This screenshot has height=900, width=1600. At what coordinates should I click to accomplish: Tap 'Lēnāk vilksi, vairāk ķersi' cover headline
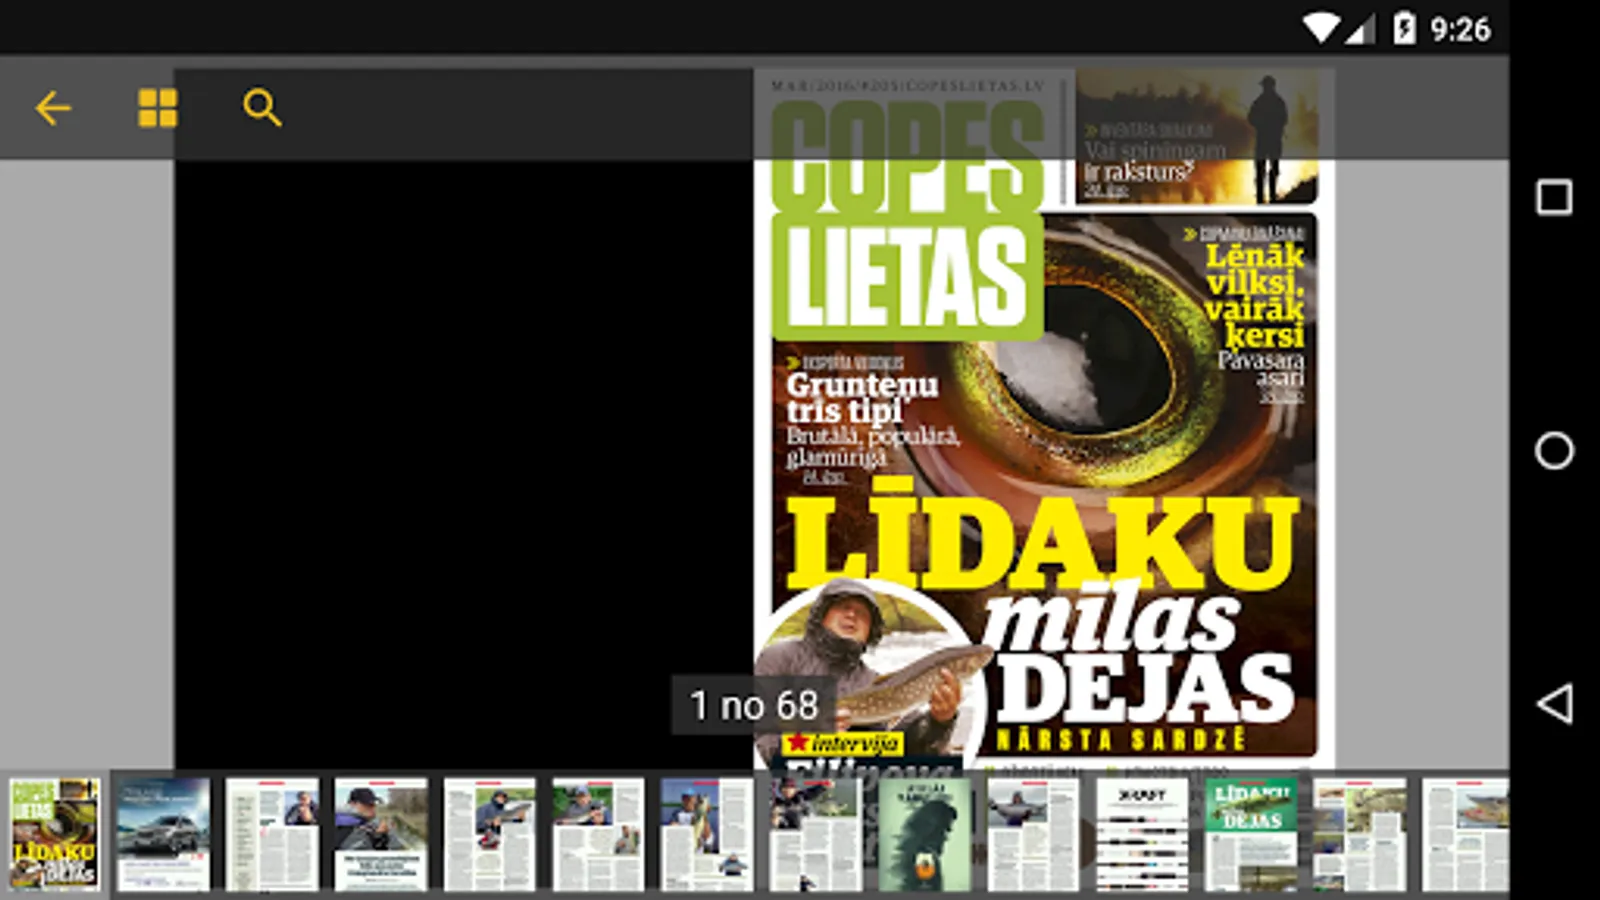coord(1254,295)
